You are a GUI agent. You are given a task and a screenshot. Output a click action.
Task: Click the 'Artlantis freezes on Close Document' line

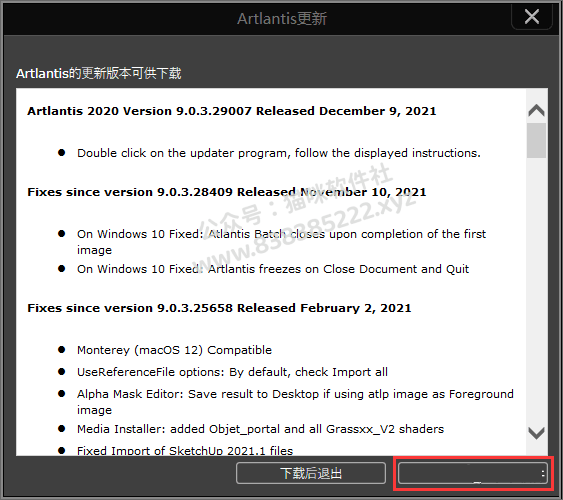point(273,269)
